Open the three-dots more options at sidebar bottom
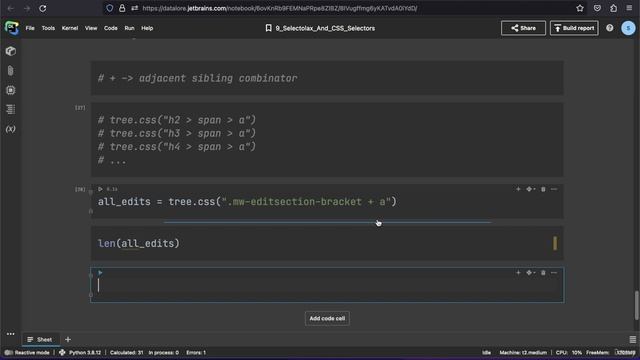The width and height of the screenshot is (640, 360). click(11, 334)
